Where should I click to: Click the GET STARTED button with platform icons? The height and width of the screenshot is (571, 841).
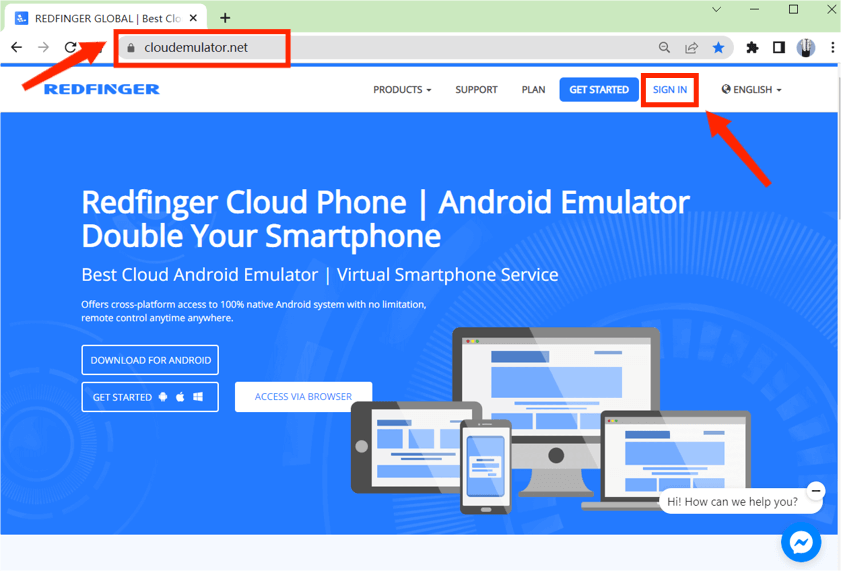coord(150,397)
